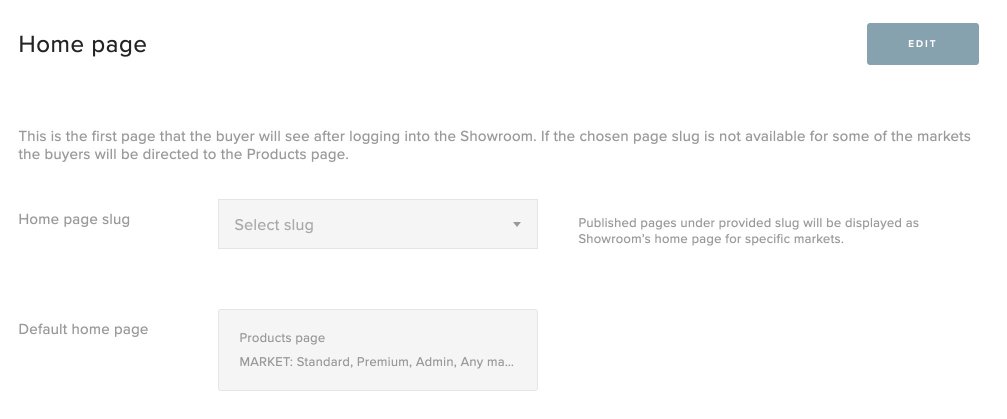Image resolution: width=1007 pixels, height=419 pixels.
Task: Click the directed to Products page sentence
Action: (183, 155)
